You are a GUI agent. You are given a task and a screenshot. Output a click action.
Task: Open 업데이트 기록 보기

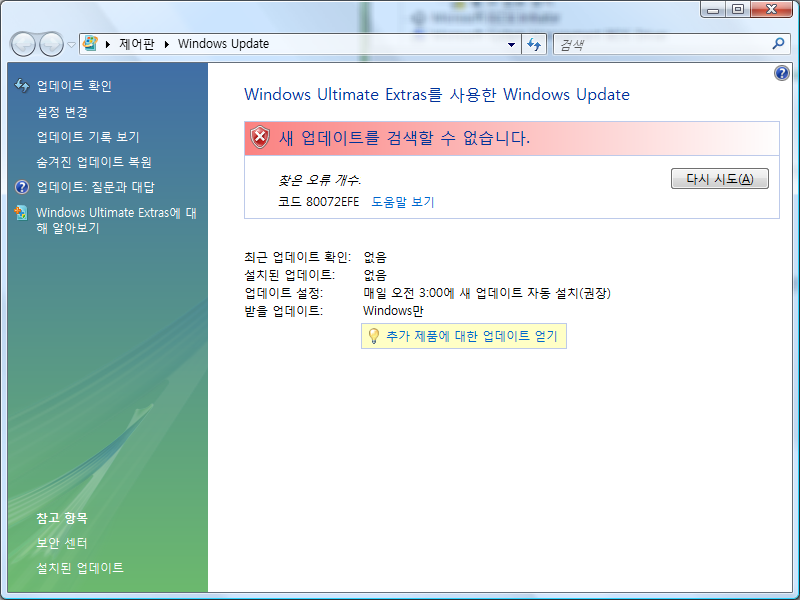point(88,137)
